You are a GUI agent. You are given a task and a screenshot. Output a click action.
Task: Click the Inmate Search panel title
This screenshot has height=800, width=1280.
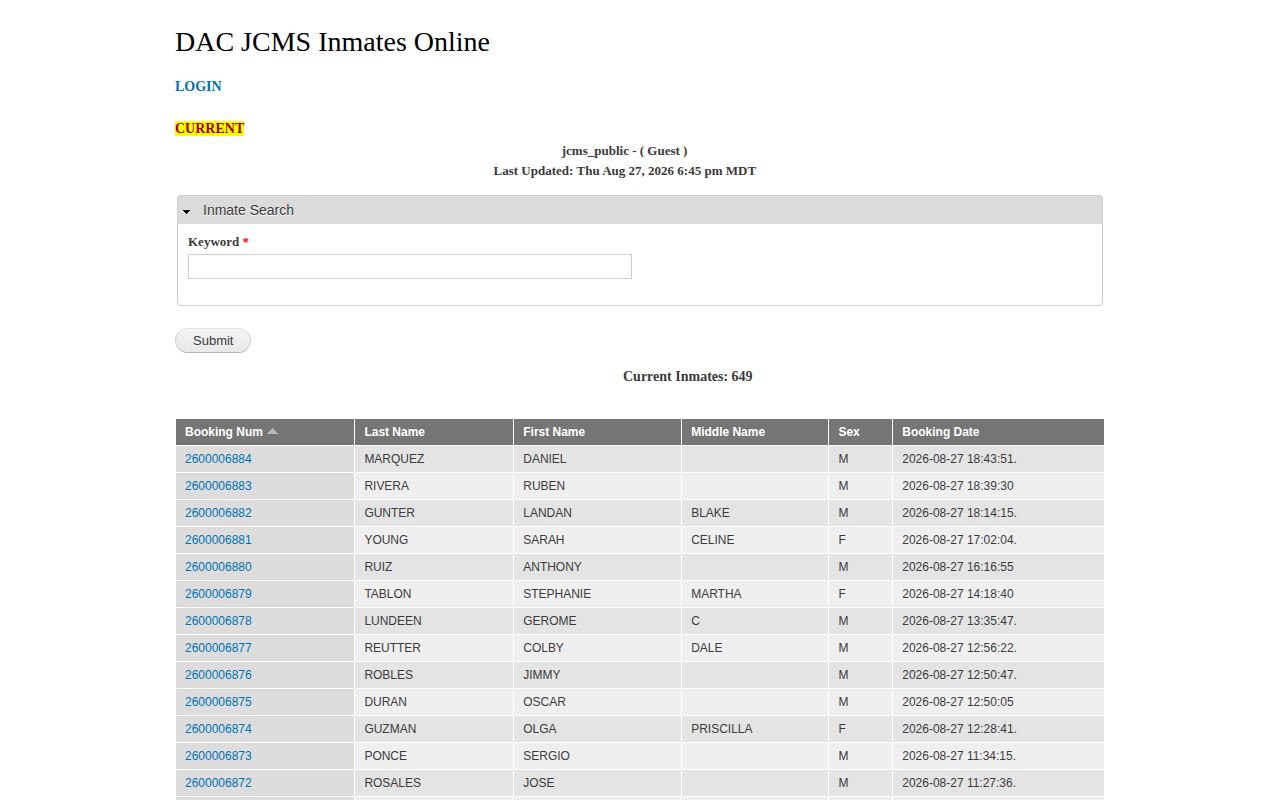pyautogui.click(x=248, y=210)
